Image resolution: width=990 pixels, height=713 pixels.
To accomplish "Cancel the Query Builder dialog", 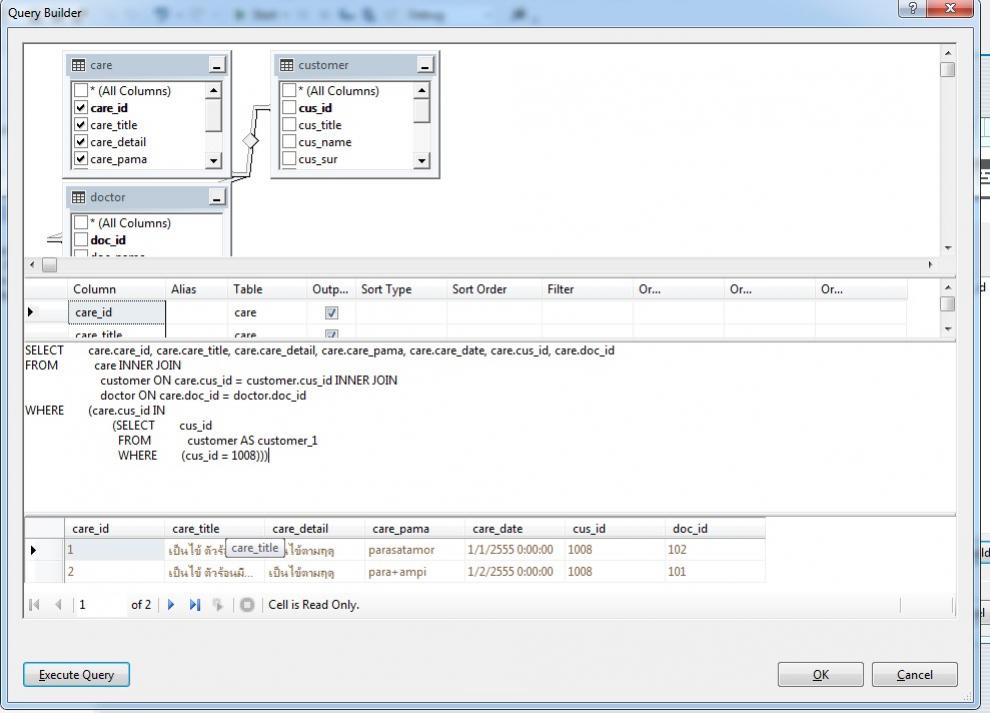I will coord(914,674).
